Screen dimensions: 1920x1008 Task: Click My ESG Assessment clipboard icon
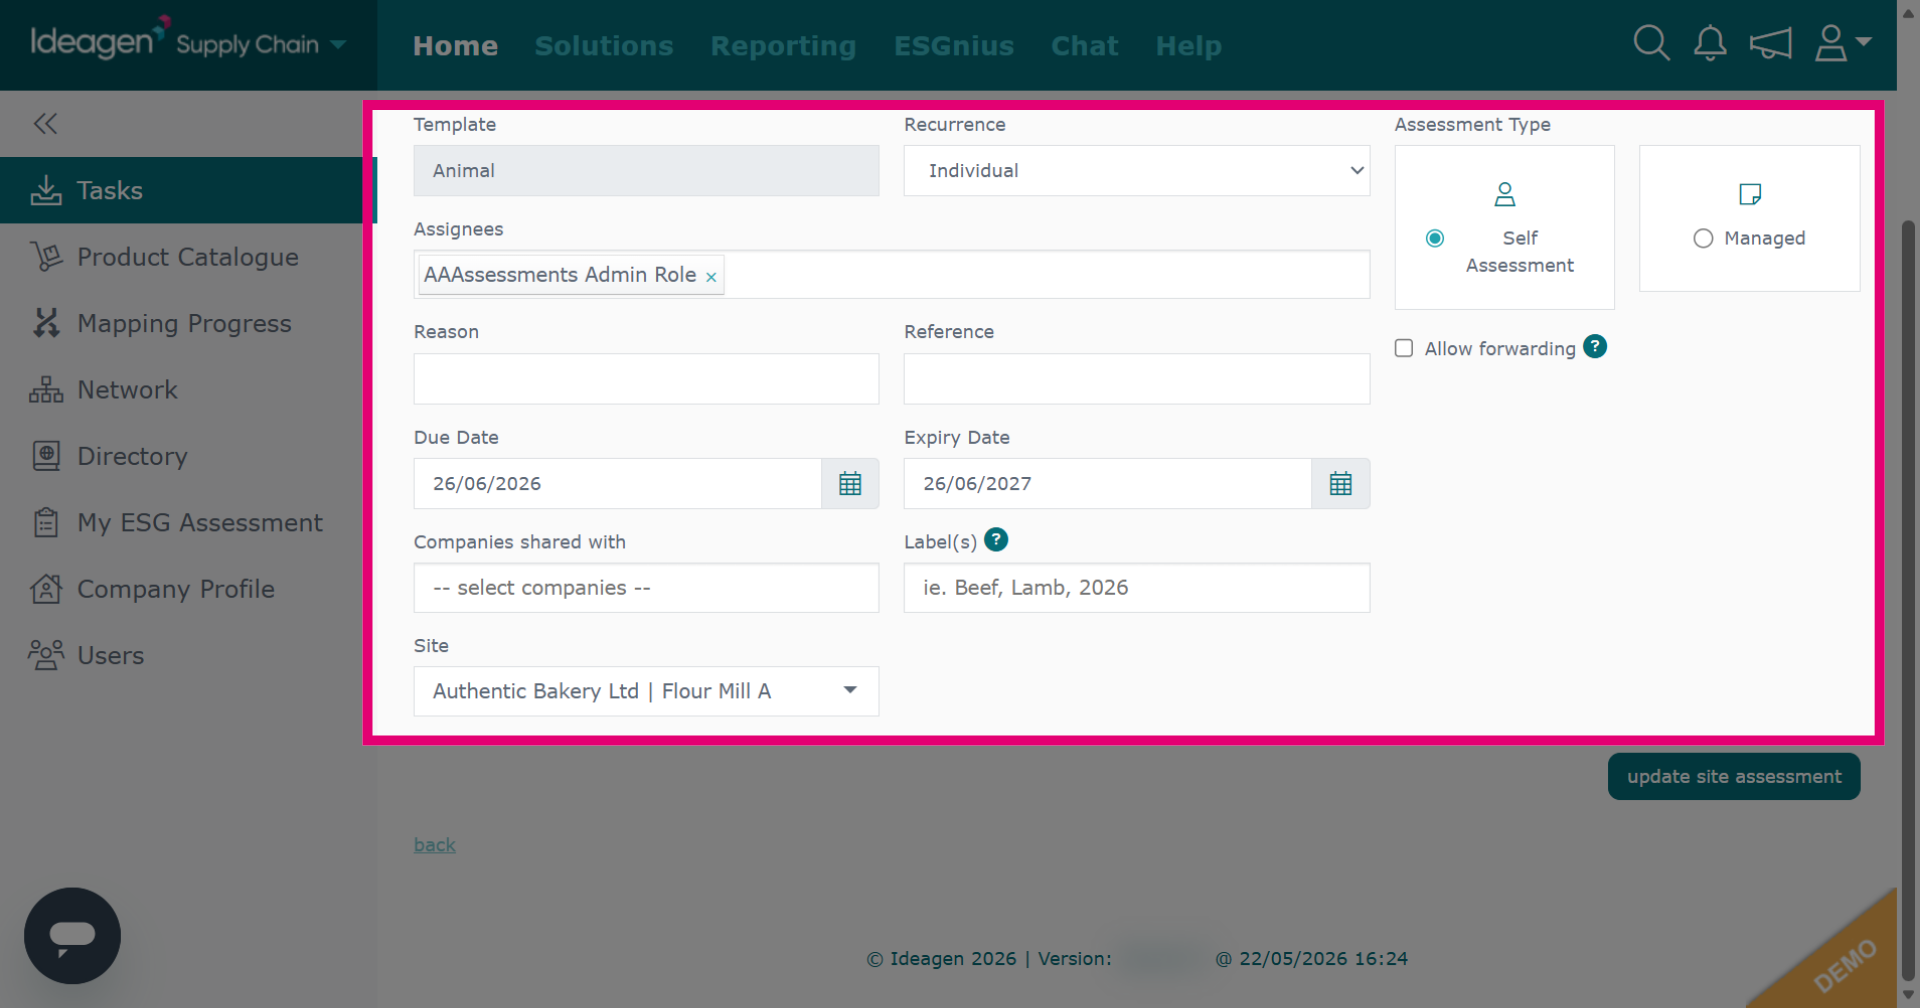coord(46,522)
